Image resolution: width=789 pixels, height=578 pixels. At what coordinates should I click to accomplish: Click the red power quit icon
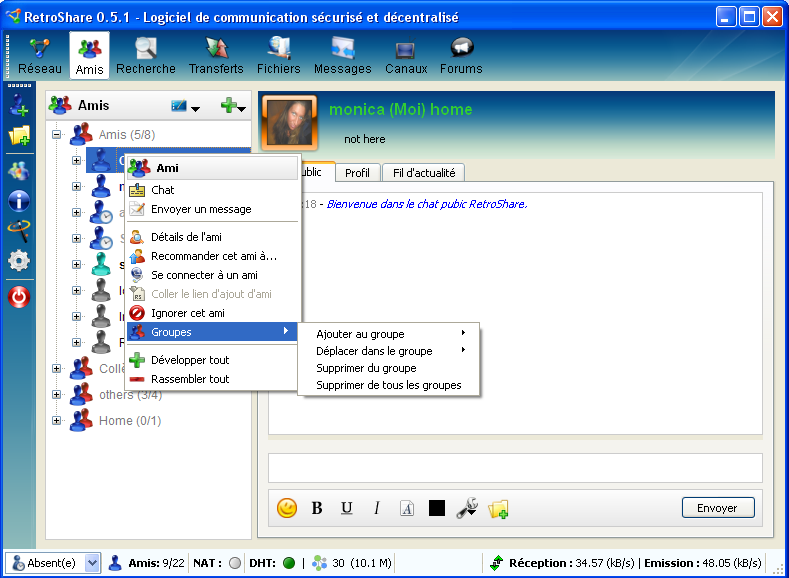[19, 297]
